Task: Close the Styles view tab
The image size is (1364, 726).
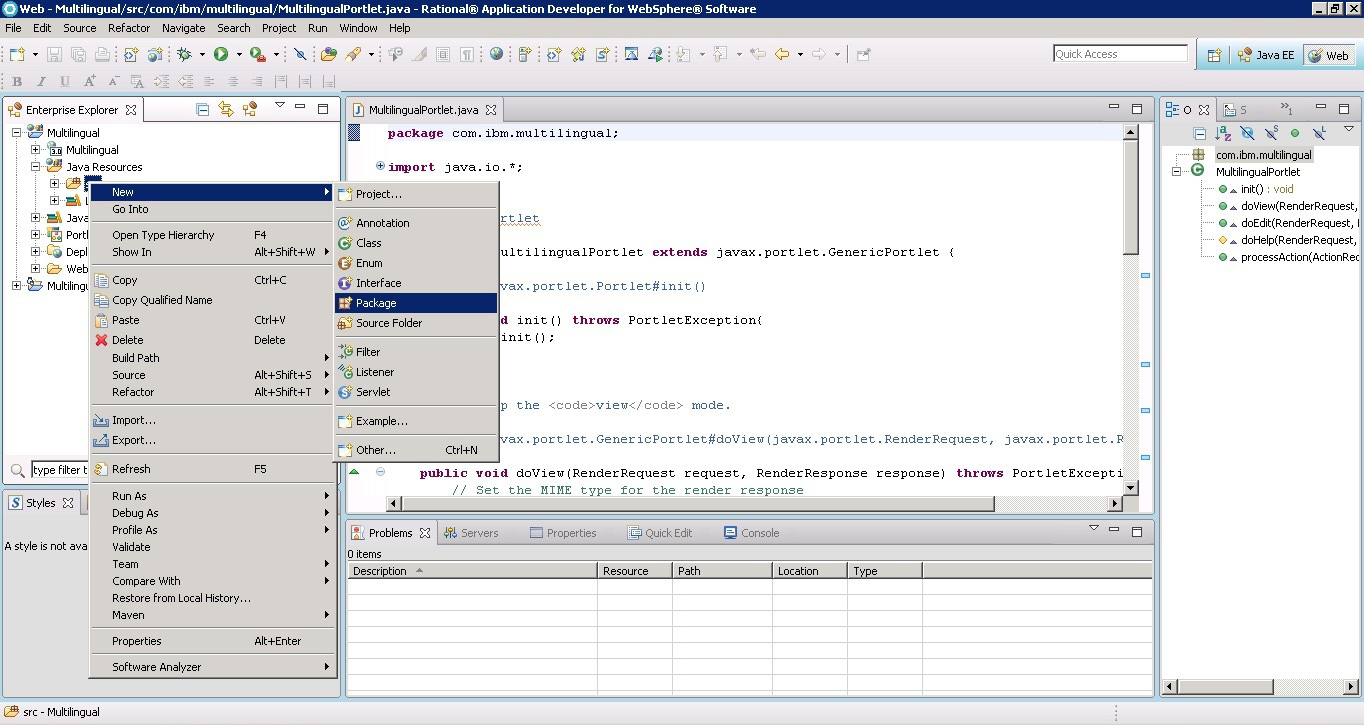Action: (68, 503)
